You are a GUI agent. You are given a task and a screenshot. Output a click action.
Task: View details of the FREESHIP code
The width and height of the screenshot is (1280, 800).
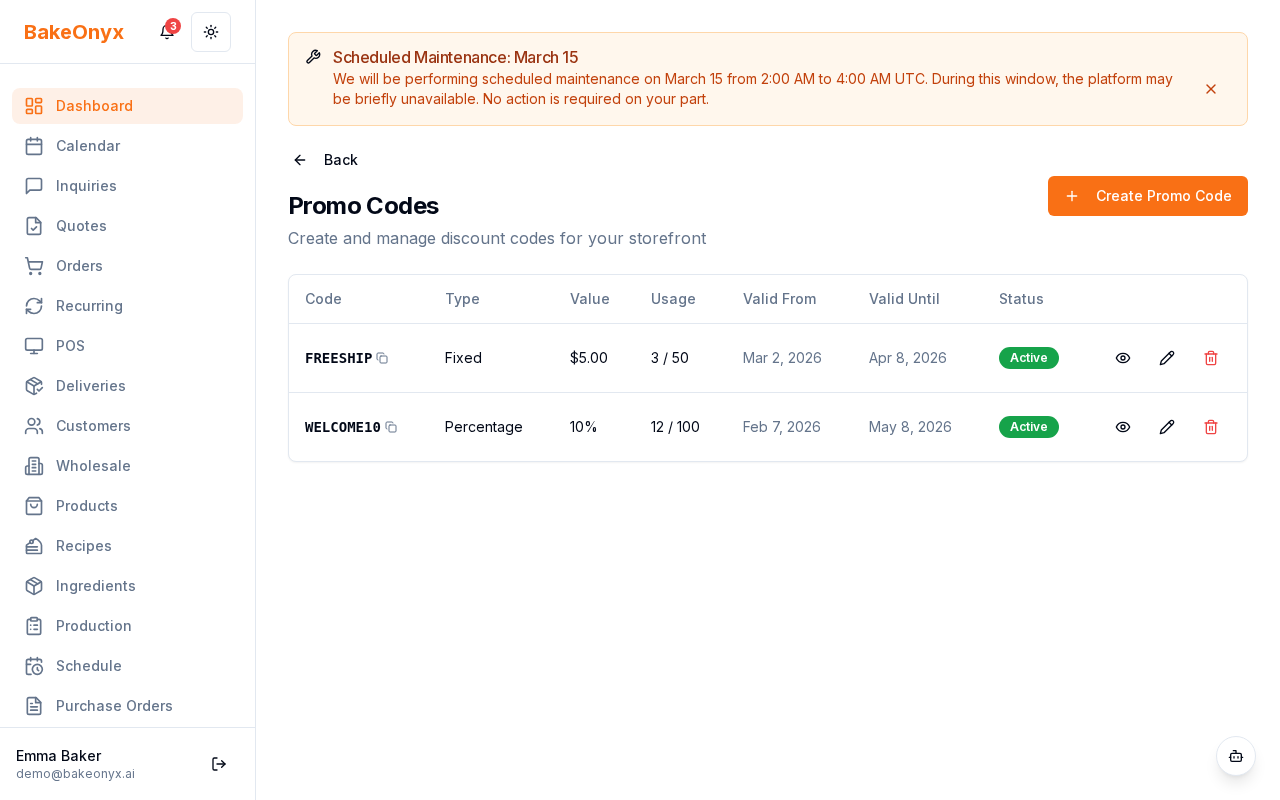pos(1123,358)
